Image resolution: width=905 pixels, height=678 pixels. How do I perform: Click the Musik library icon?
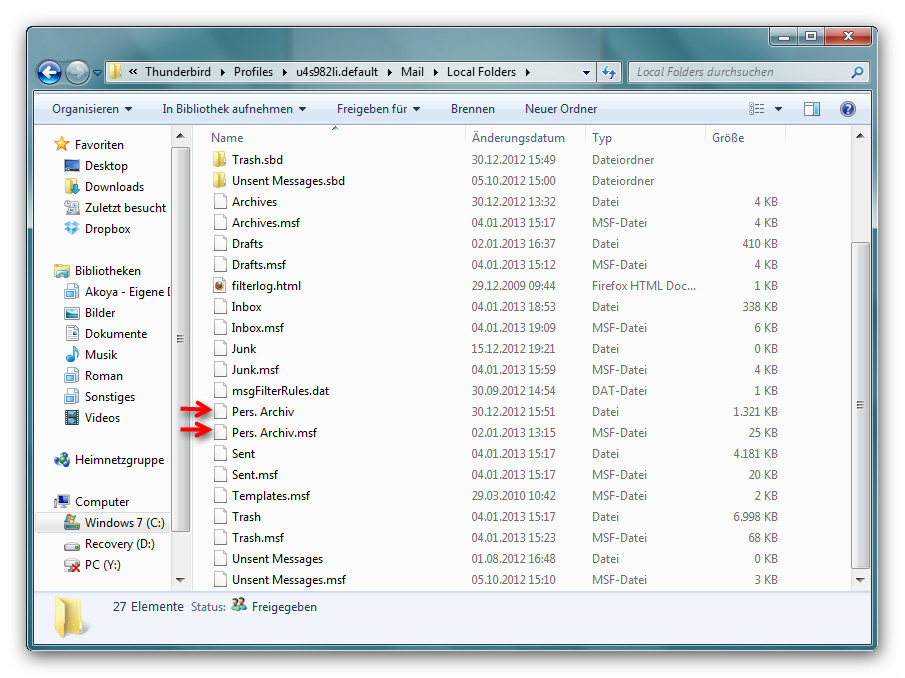pyautogui.click(x=72, y=354)
